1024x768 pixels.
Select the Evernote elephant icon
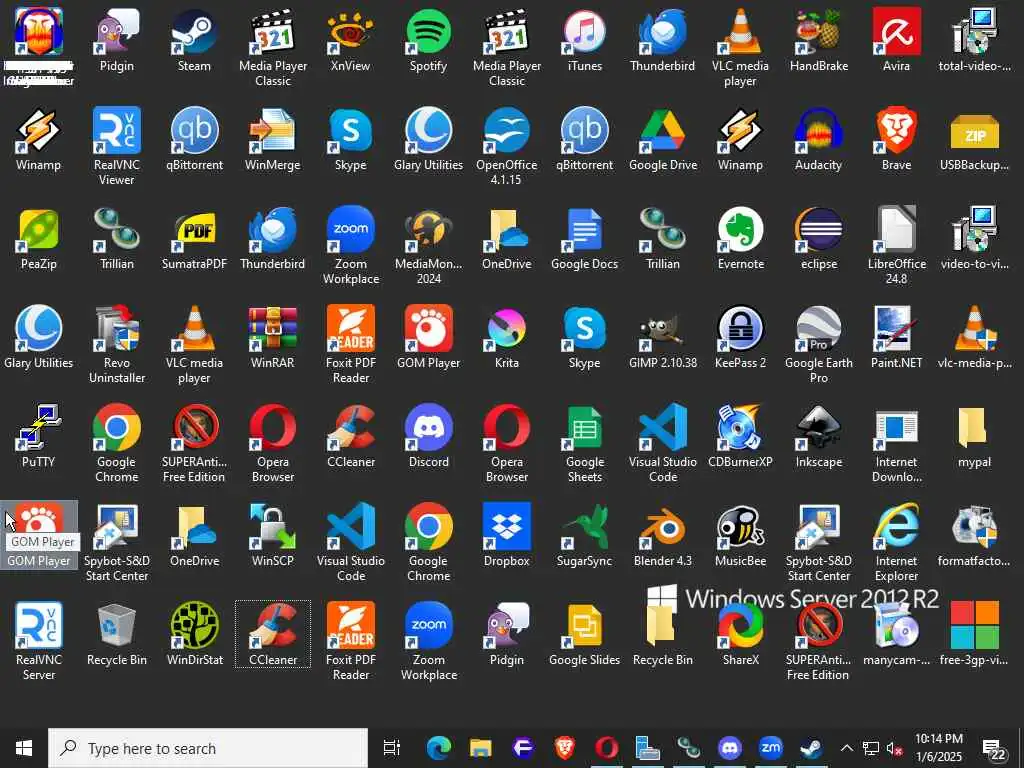coord(741,239)
